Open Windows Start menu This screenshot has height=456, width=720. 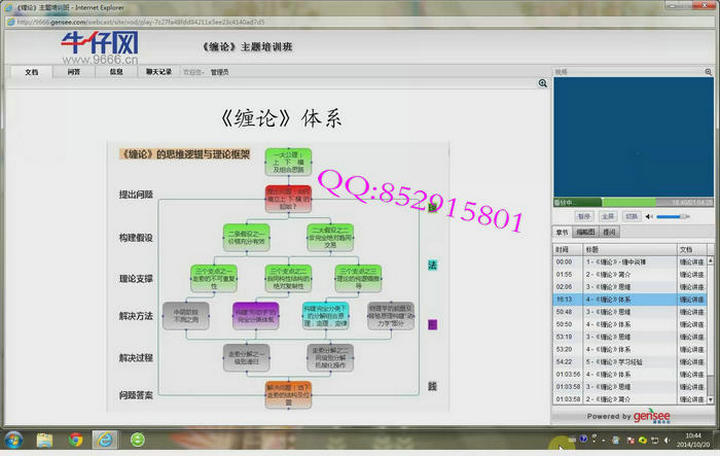coord(14,440)
